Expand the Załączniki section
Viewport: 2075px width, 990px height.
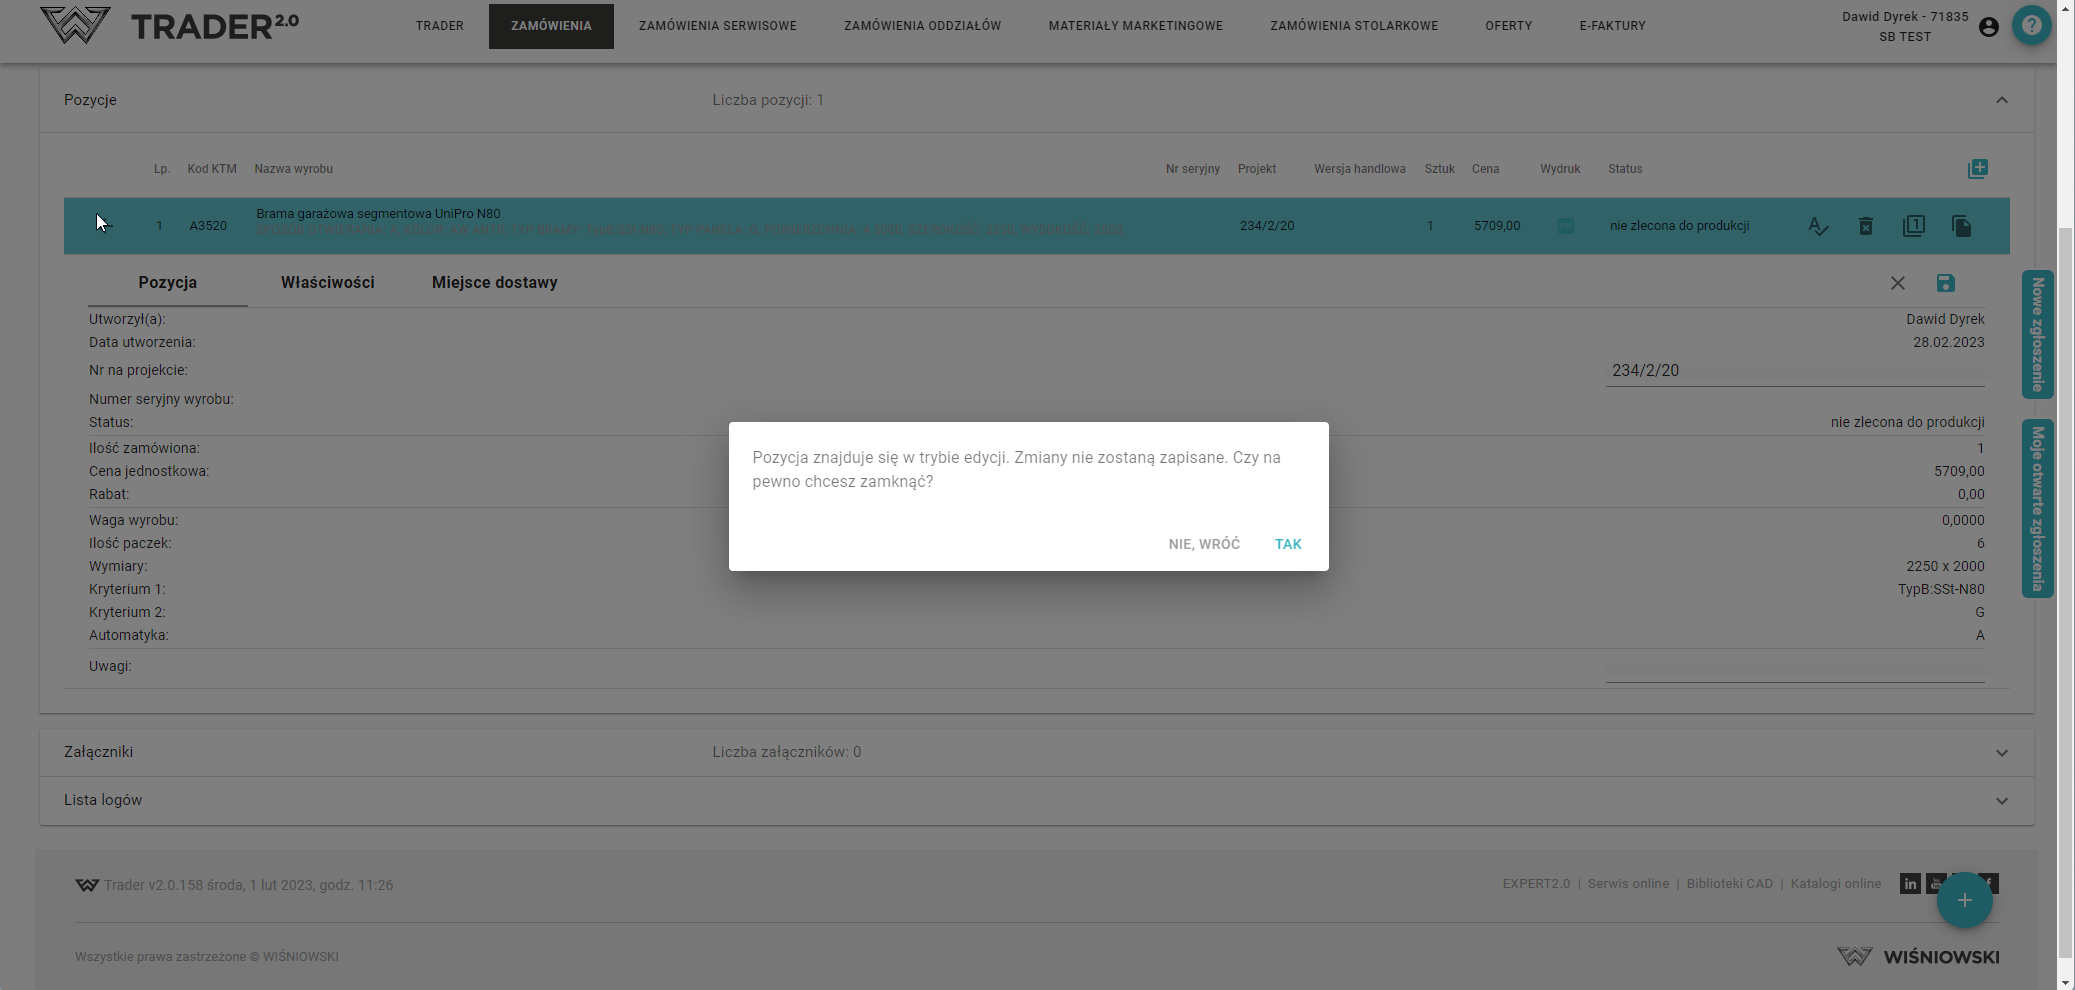tap(2001, 753)
